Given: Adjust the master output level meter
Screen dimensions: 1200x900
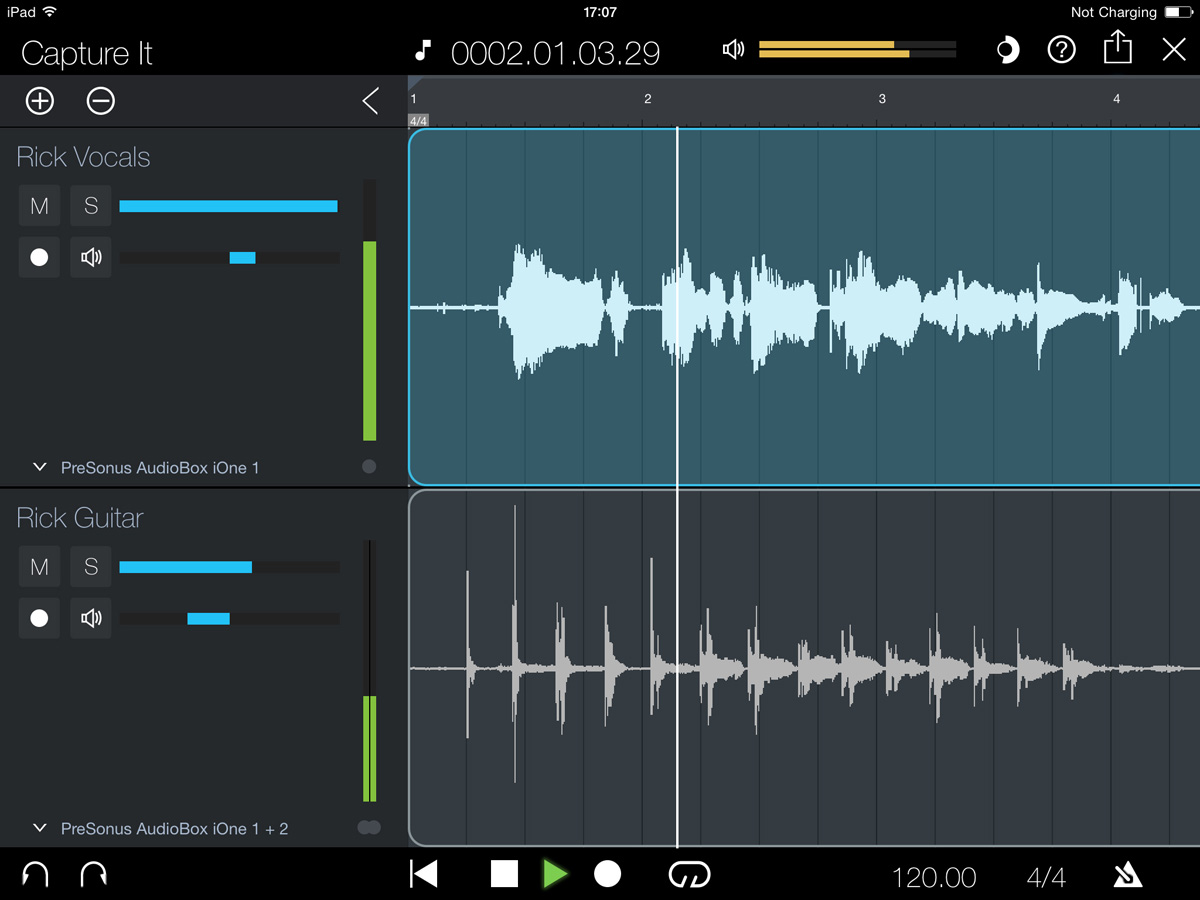Looking at the screenshot, I should click(x=858, y=49).
